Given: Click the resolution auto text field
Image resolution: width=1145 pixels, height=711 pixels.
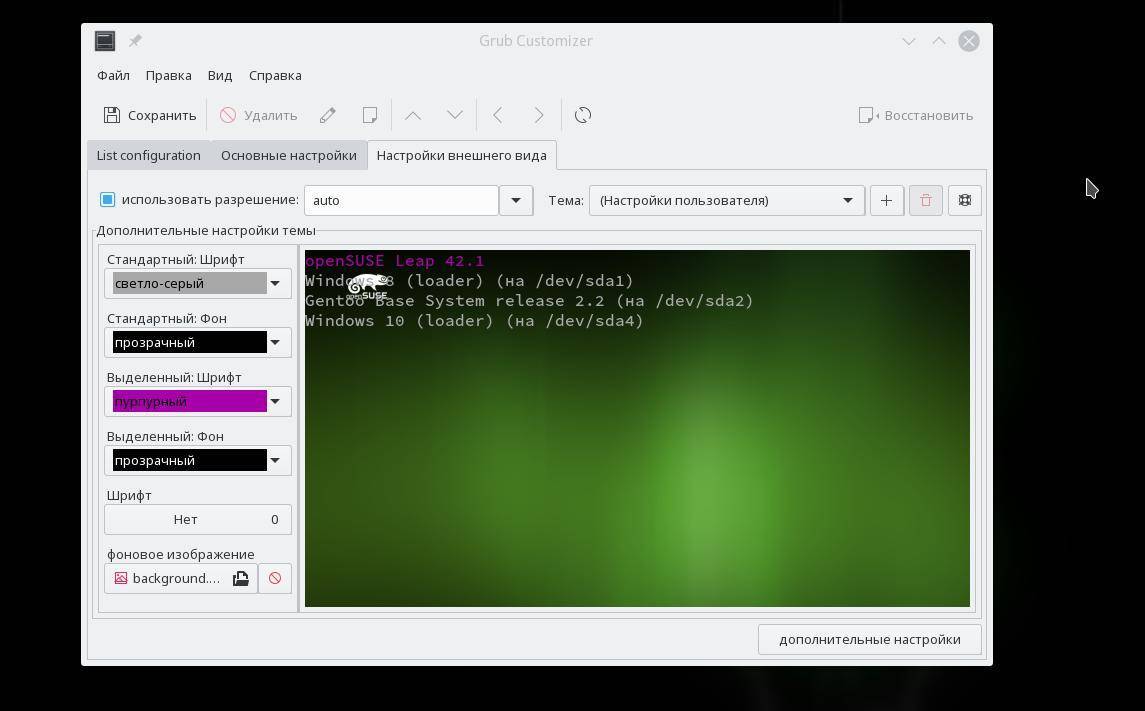Looking at the screenshot, I should click(400, 200).
